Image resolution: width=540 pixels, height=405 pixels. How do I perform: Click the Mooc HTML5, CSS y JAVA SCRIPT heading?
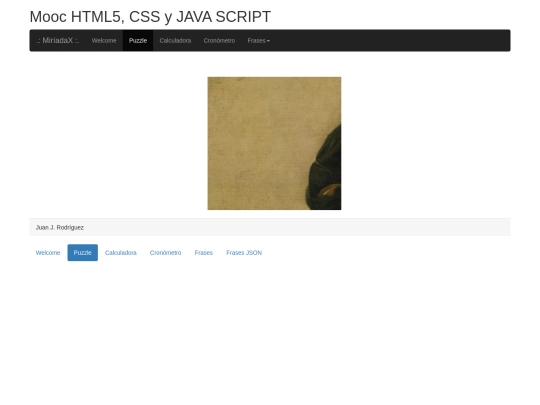pos(150,17)
